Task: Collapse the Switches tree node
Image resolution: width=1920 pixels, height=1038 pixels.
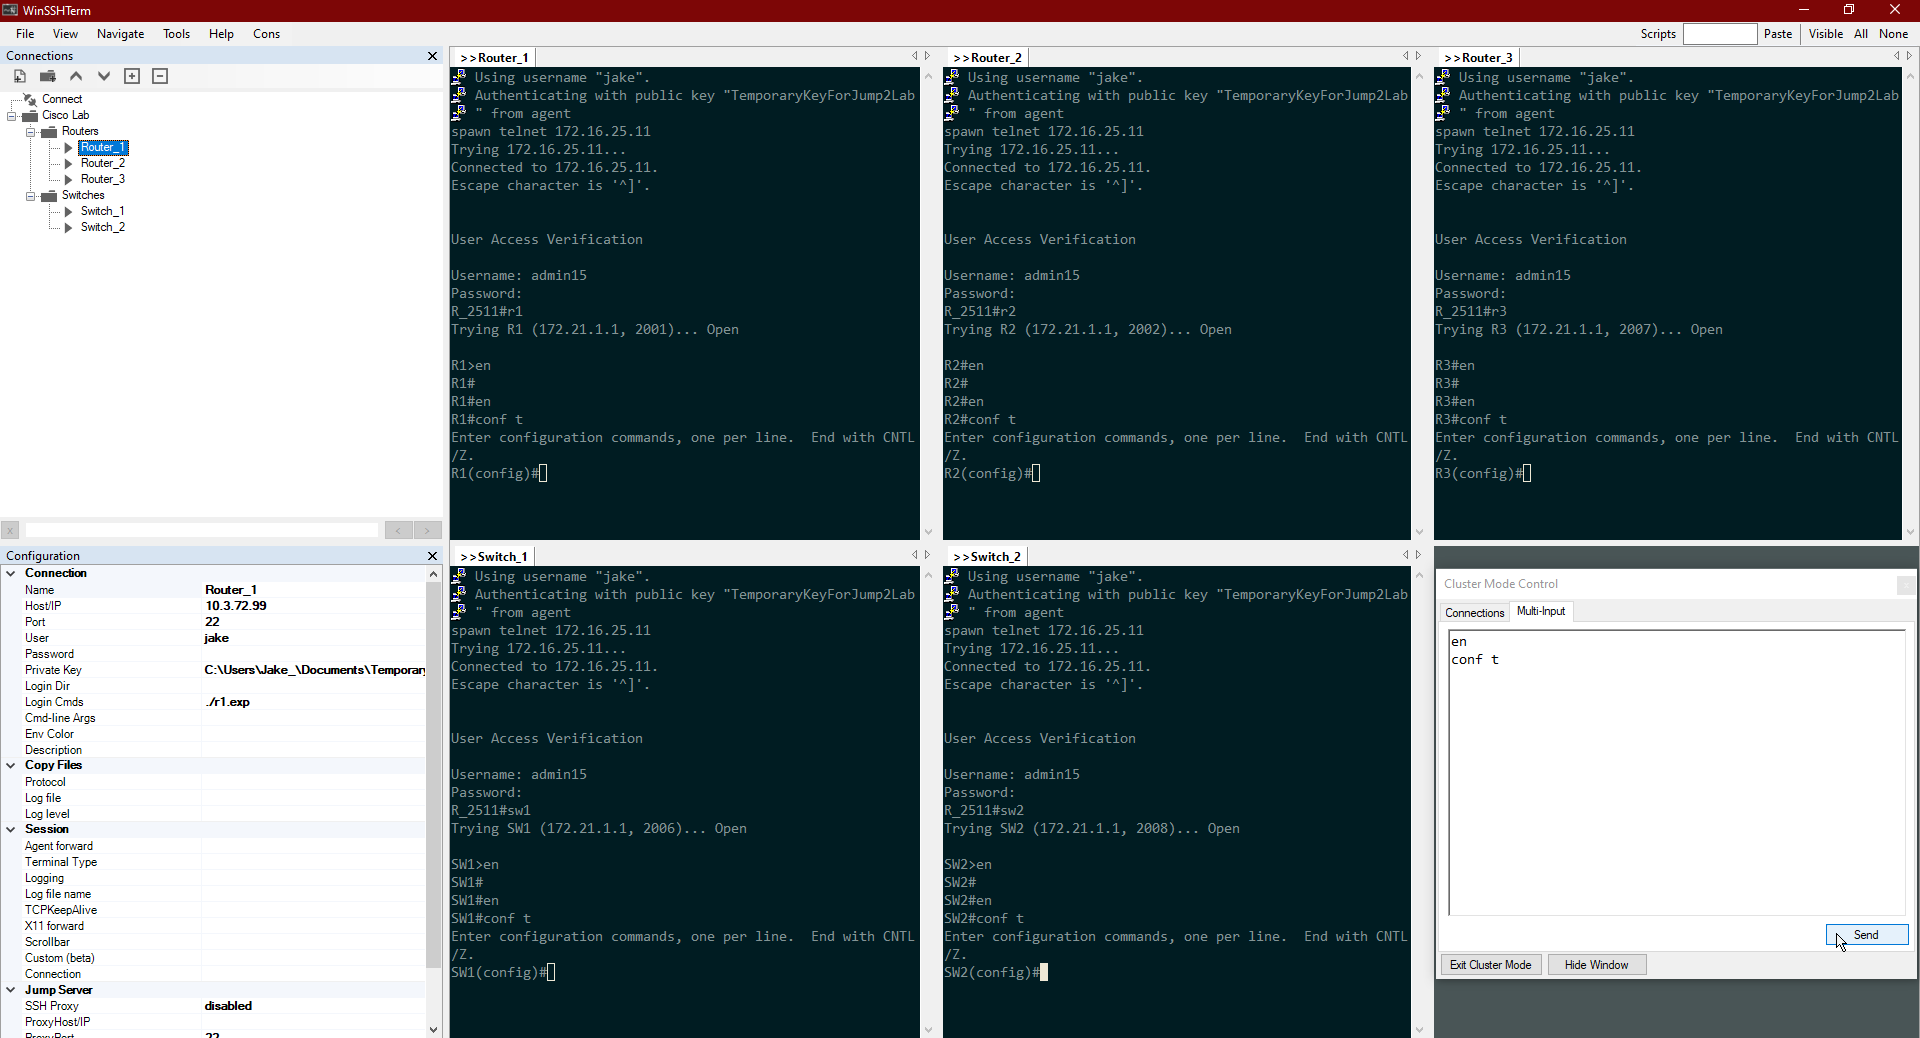Action: [x=31, y=195]
